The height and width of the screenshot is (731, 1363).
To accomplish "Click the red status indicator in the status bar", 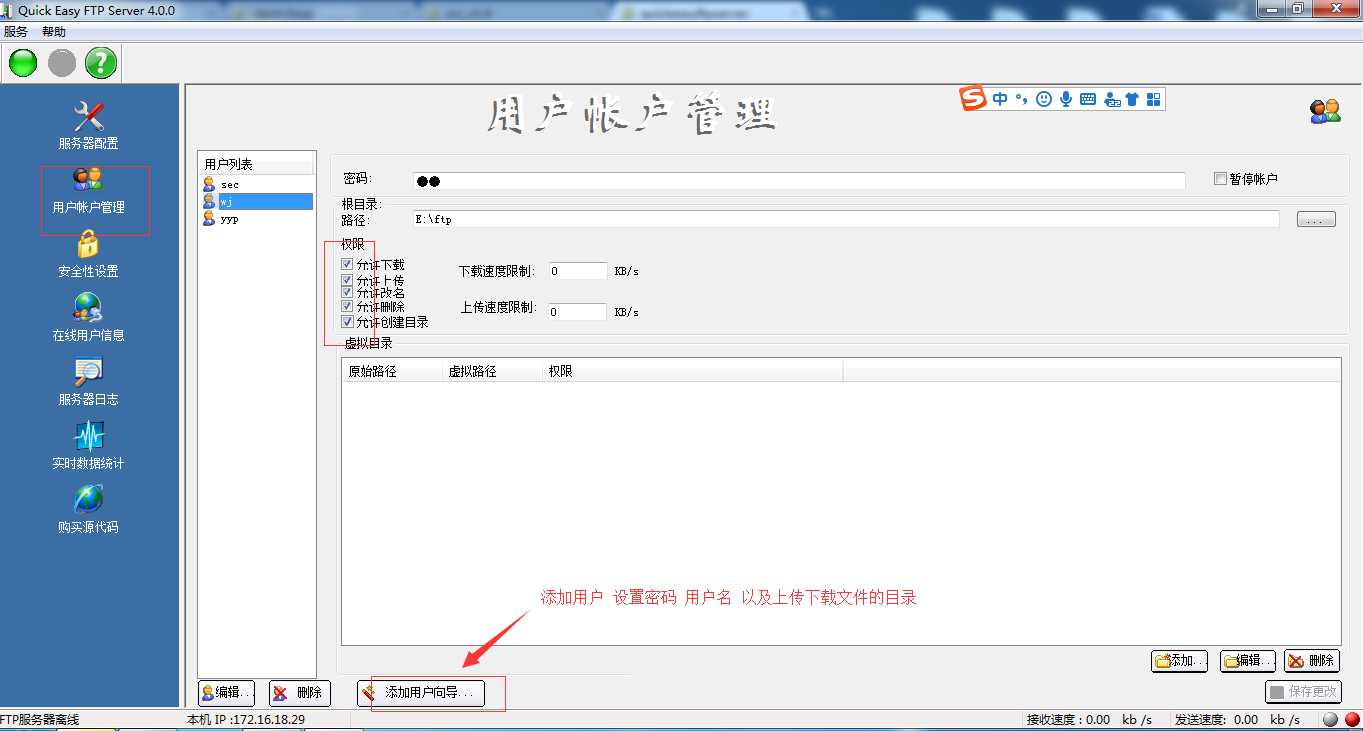I will click(x=1352, y=719).
